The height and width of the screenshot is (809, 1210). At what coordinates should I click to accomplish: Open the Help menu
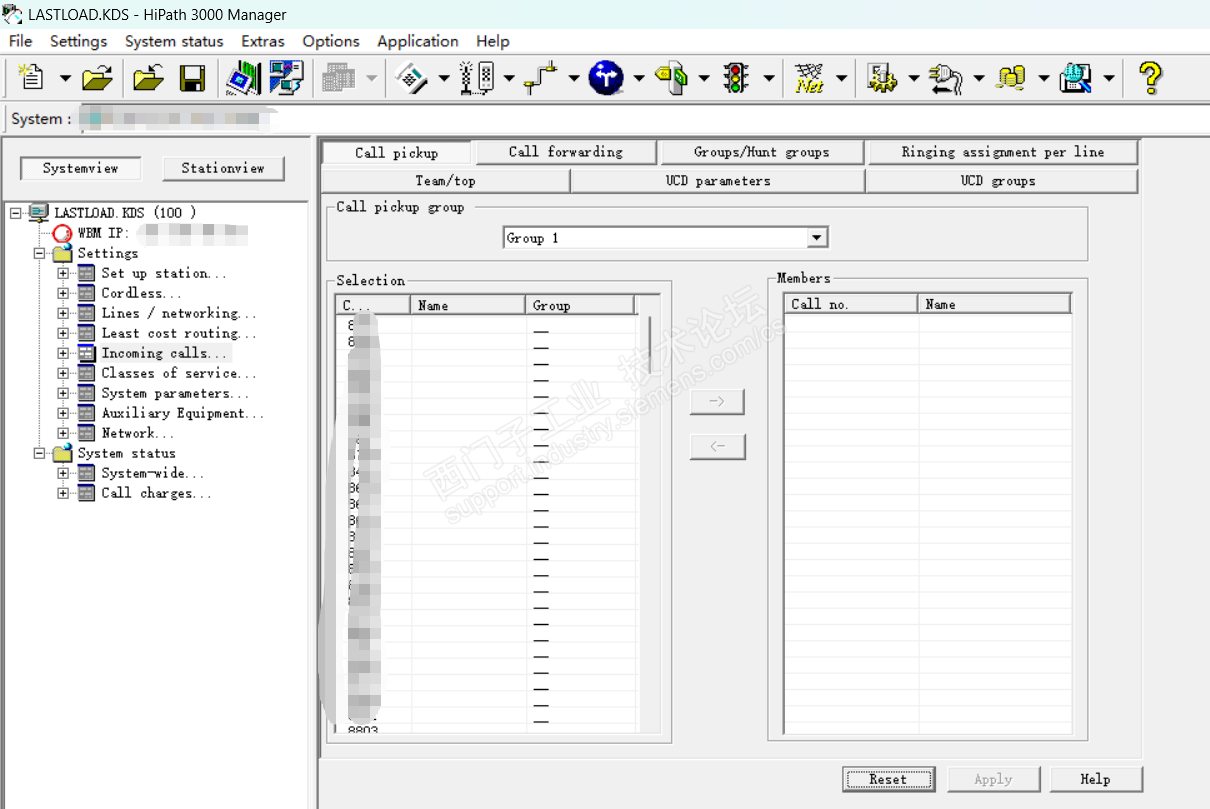click(493, 41)
